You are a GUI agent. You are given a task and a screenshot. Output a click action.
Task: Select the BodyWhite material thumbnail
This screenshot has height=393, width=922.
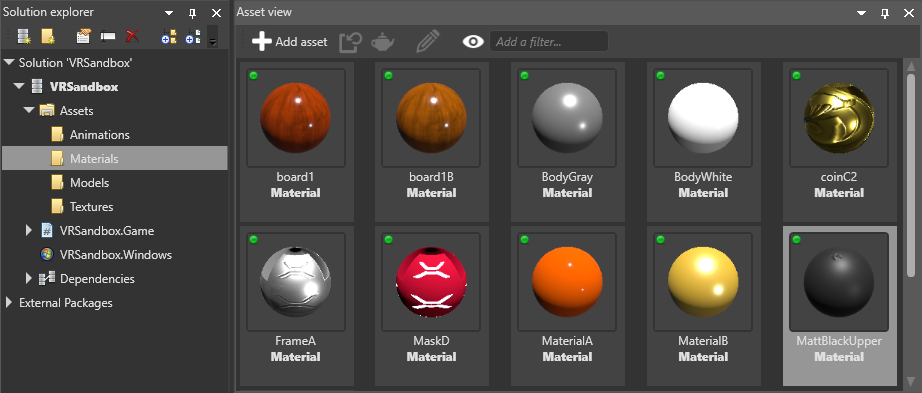tap(703, 118)
